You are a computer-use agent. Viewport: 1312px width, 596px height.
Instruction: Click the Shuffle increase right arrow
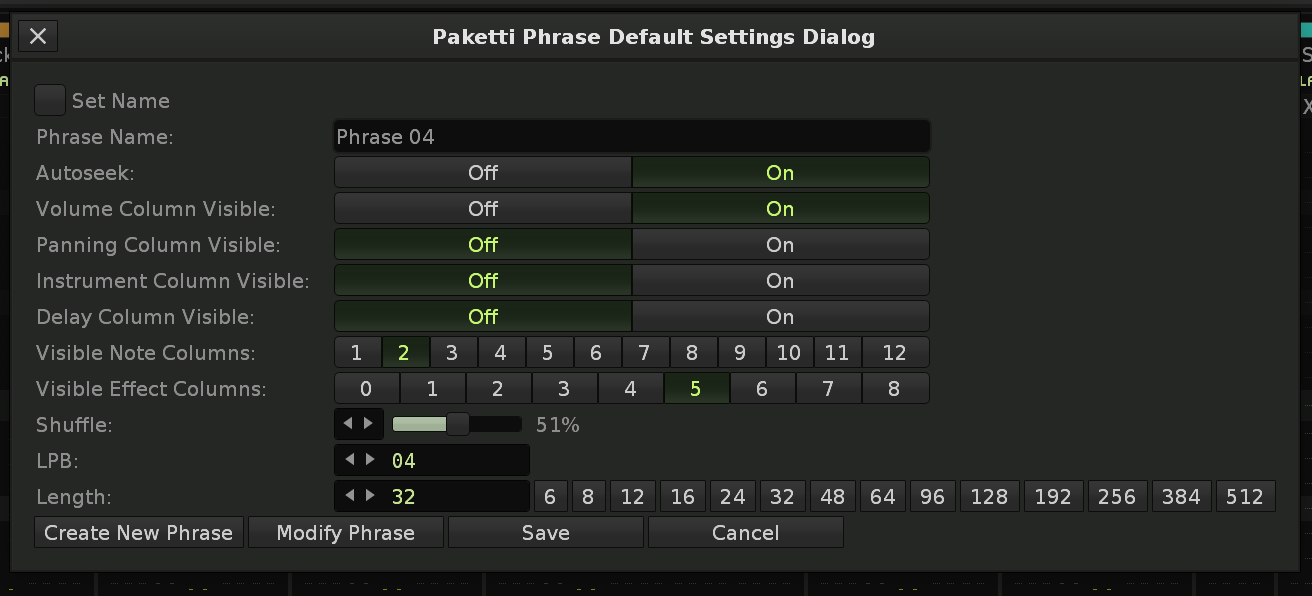369,424
